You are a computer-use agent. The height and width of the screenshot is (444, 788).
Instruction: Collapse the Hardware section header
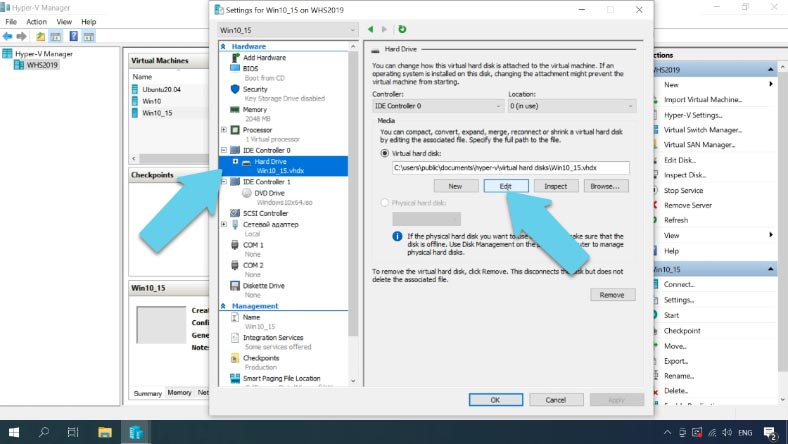tap(223, 46)
